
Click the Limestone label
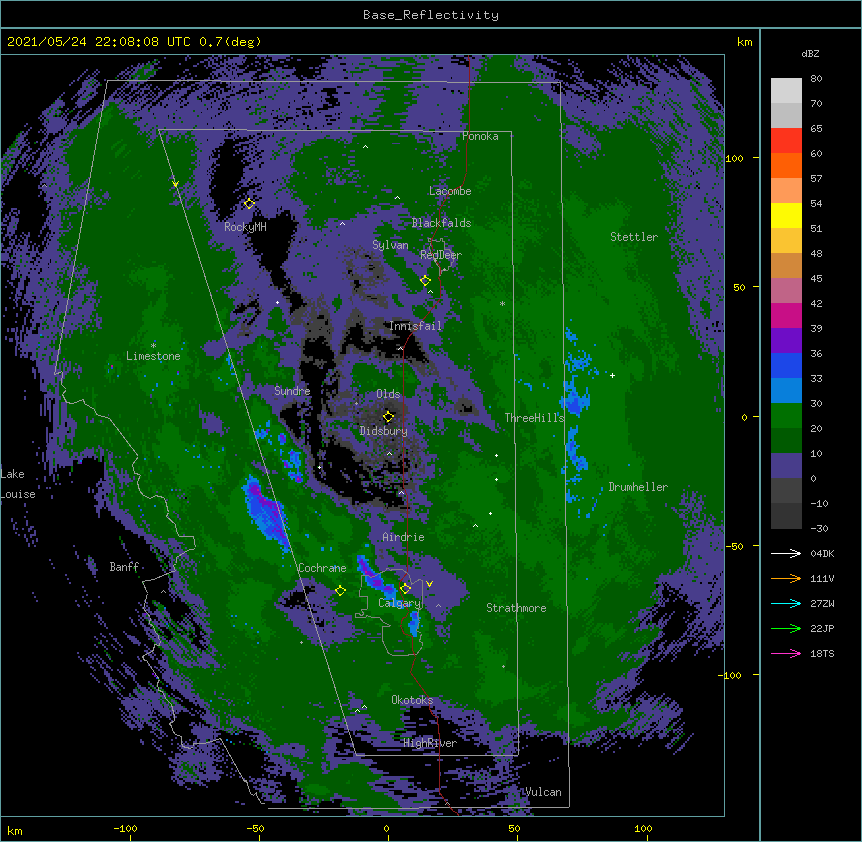pos(153,356)
